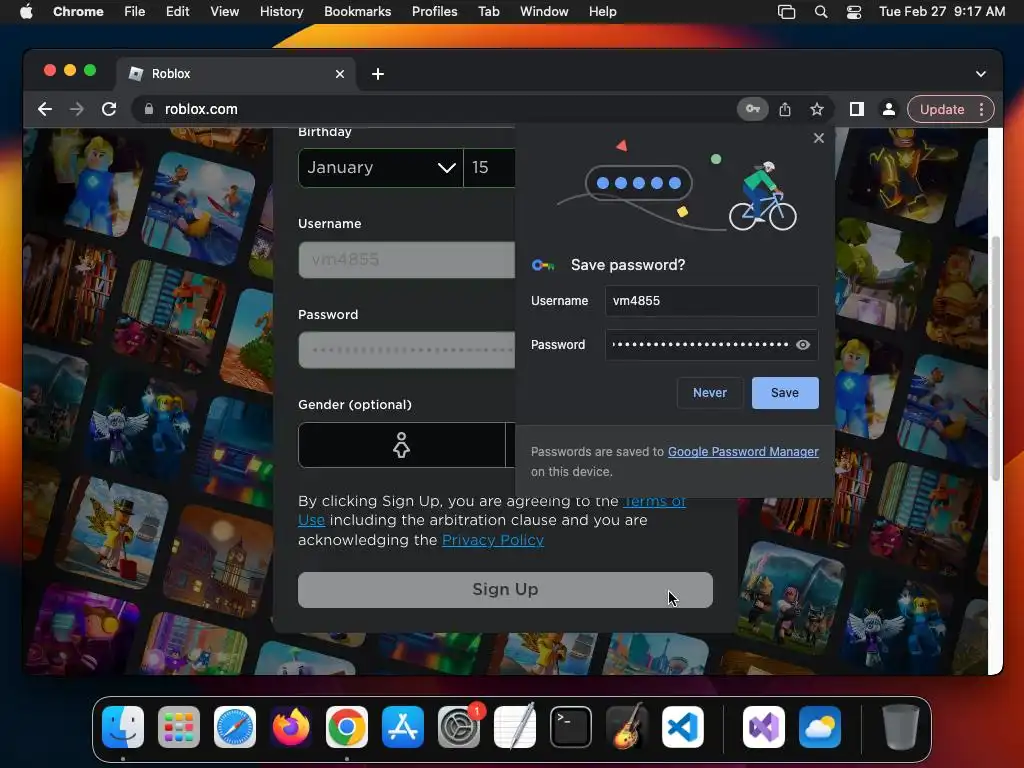Click the Never button
Viewport: 1024px width, 768px height.
pyautogui.click(x=709, y=392)
